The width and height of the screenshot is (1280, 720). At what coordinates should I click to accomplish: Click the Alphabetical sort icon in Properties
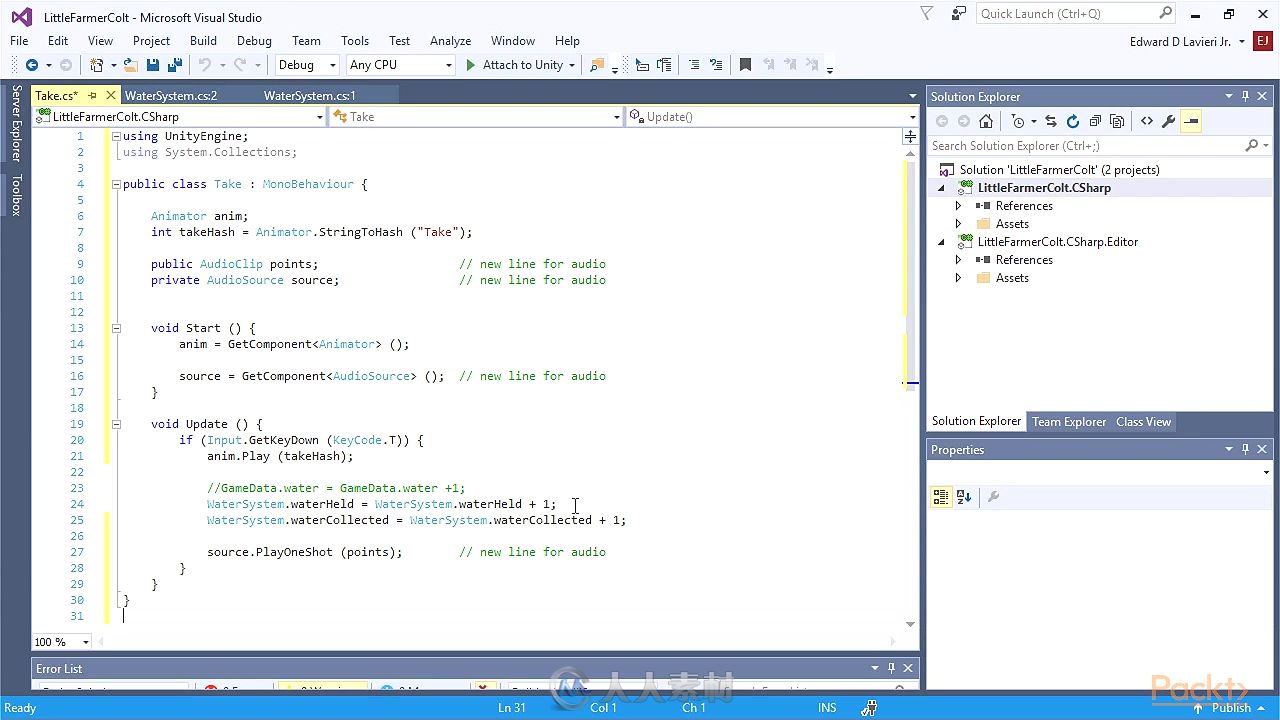964,496
